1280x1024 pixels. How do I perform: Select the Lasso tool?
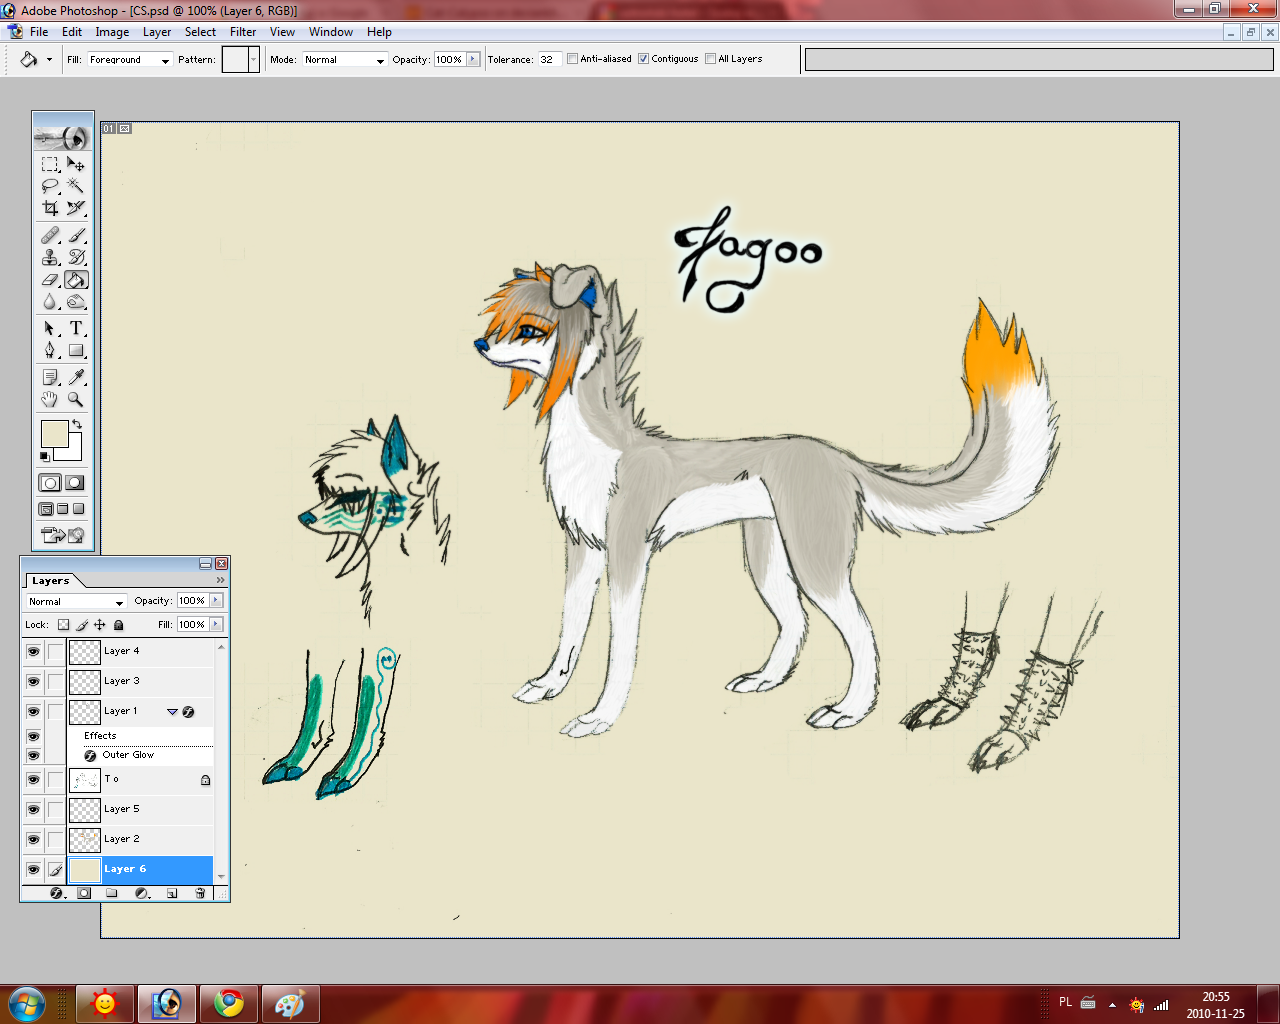tap(48, 186)
